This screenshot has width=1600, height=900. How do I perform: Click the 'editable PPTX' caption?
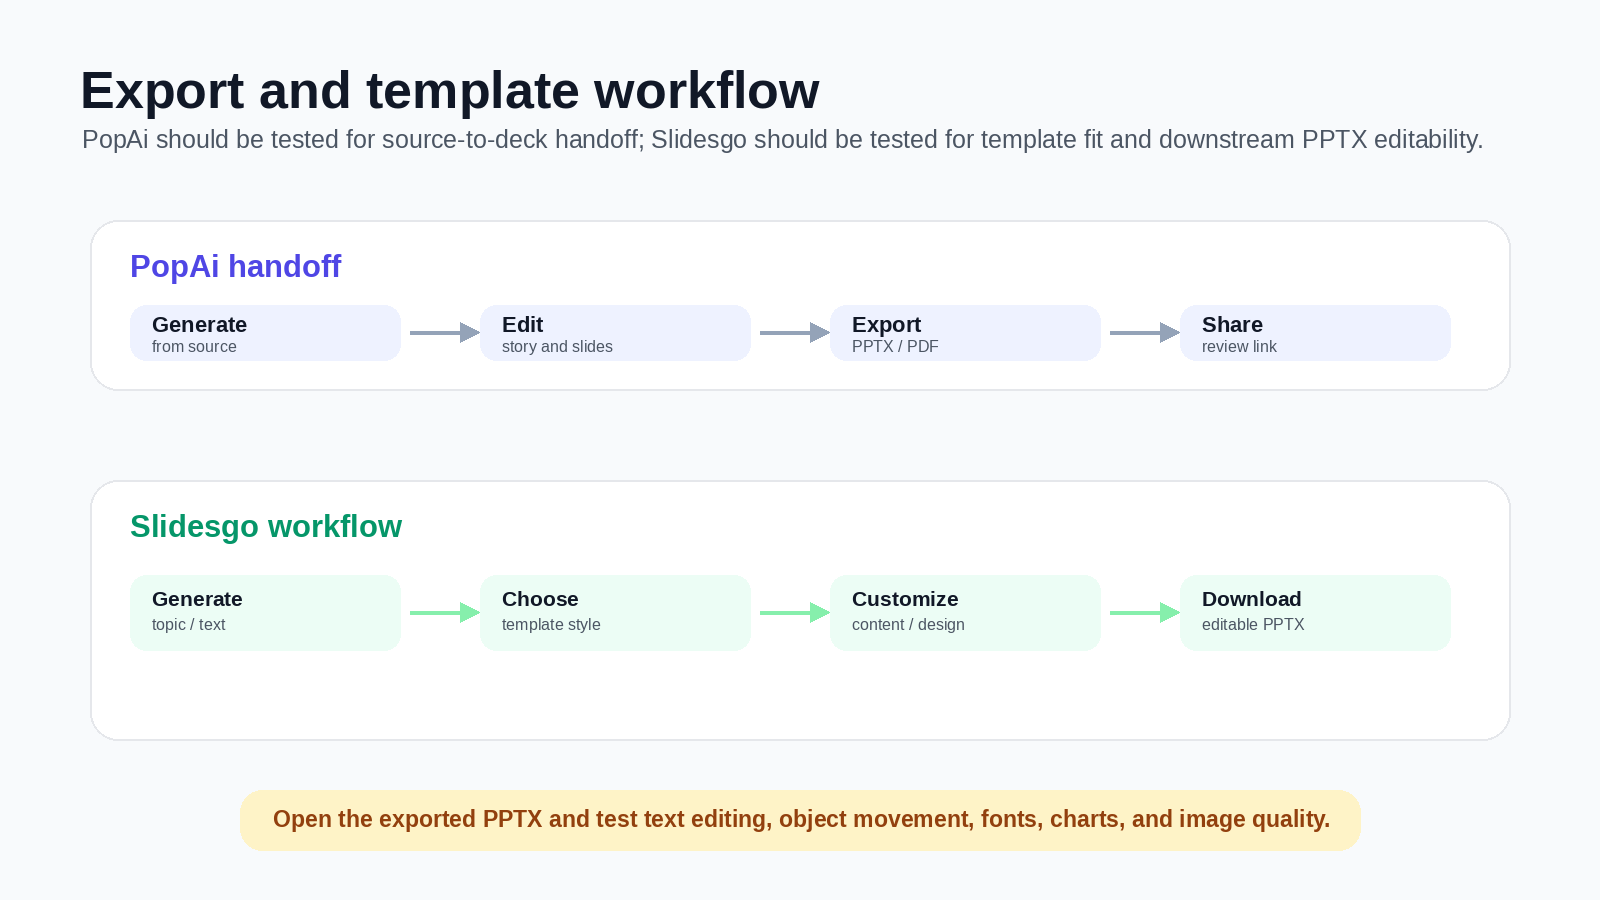tap(1253, 625)
